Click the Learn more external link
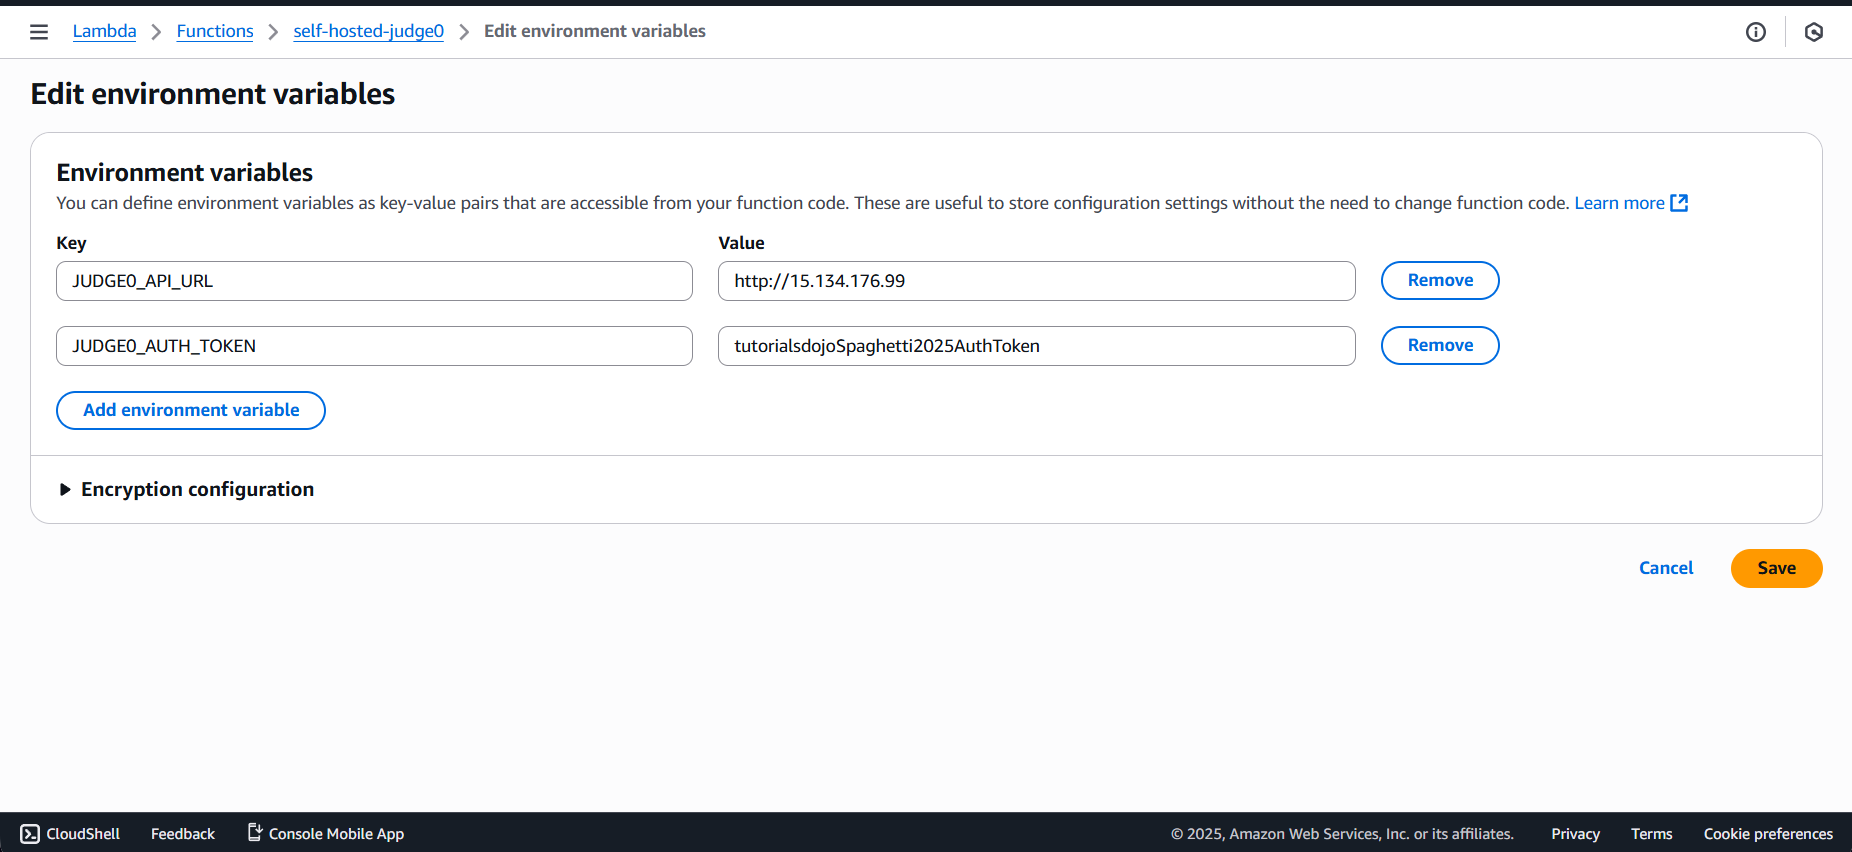Viewport: 1852px width, 852px height. click(x=1630, y=203)
